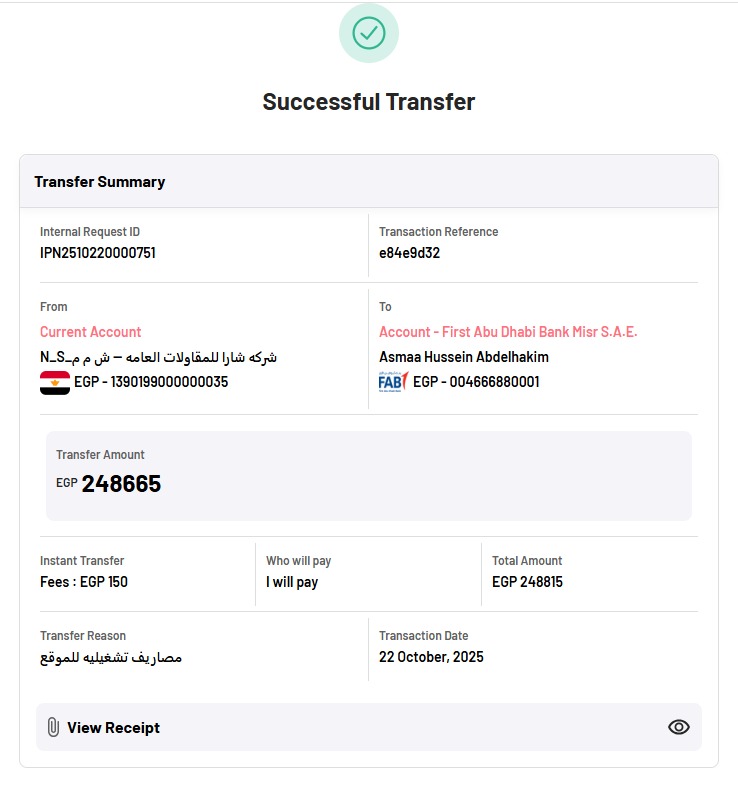
Task: Click the transaction date 22 October, 2025
Action: (431, 657)
